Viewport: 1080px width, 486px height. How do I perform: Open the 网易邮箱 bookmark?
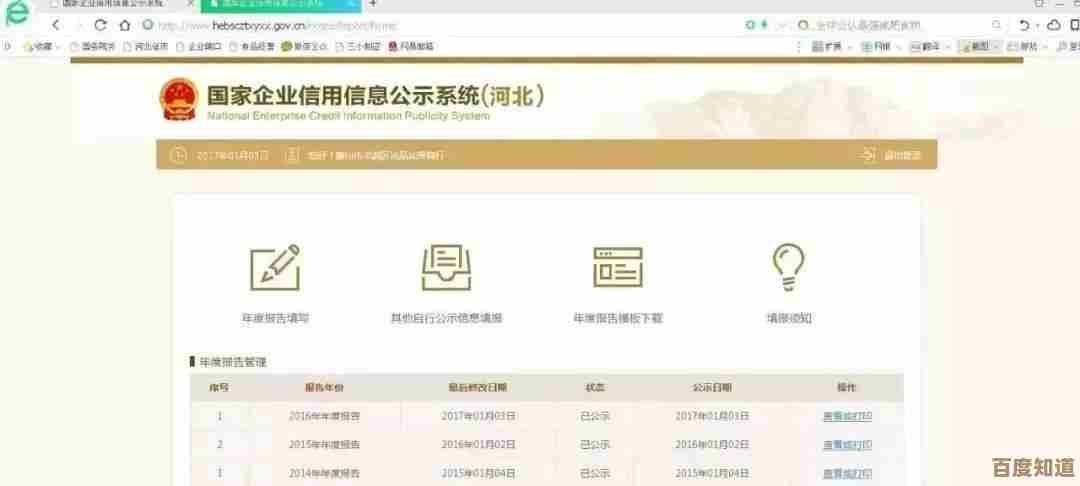point(411,47)
